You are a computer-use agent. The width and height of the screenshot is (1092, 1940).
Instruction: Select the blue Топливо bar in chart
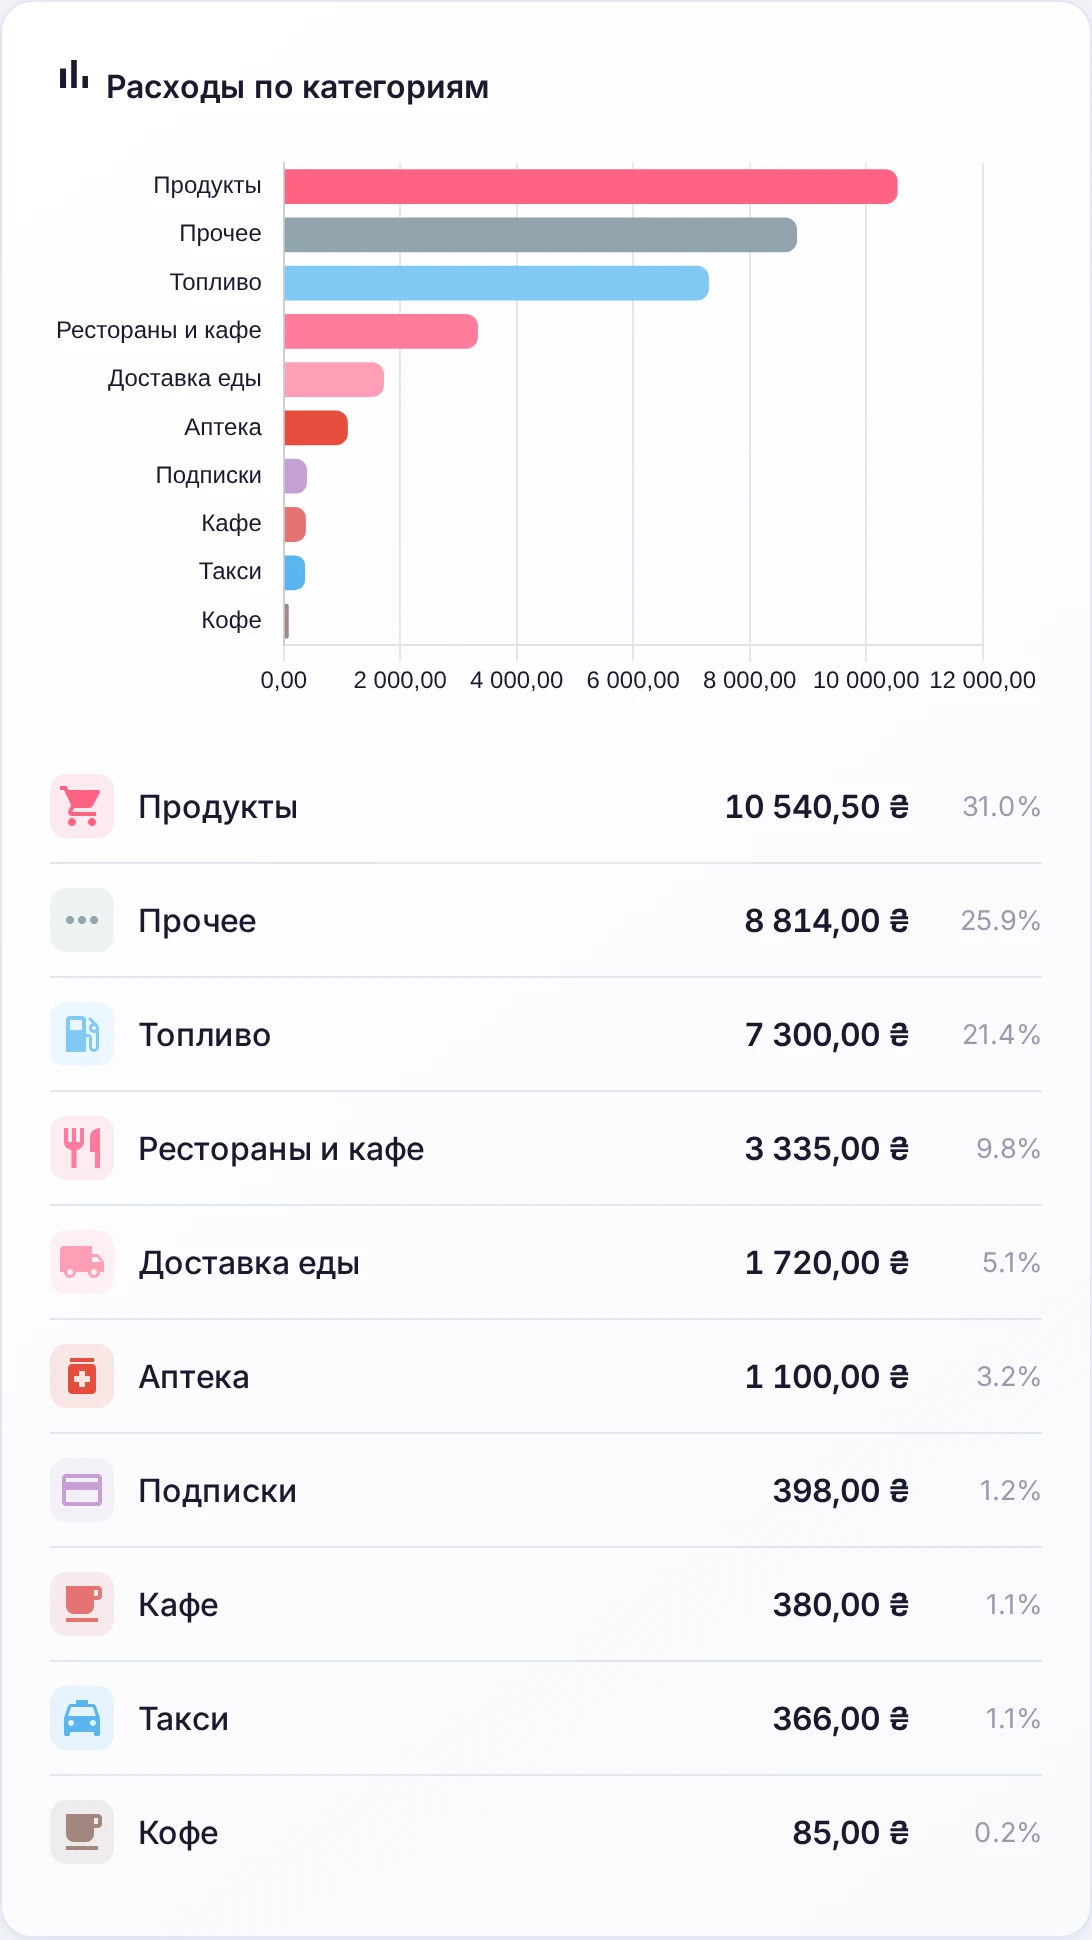pos(496,283)
